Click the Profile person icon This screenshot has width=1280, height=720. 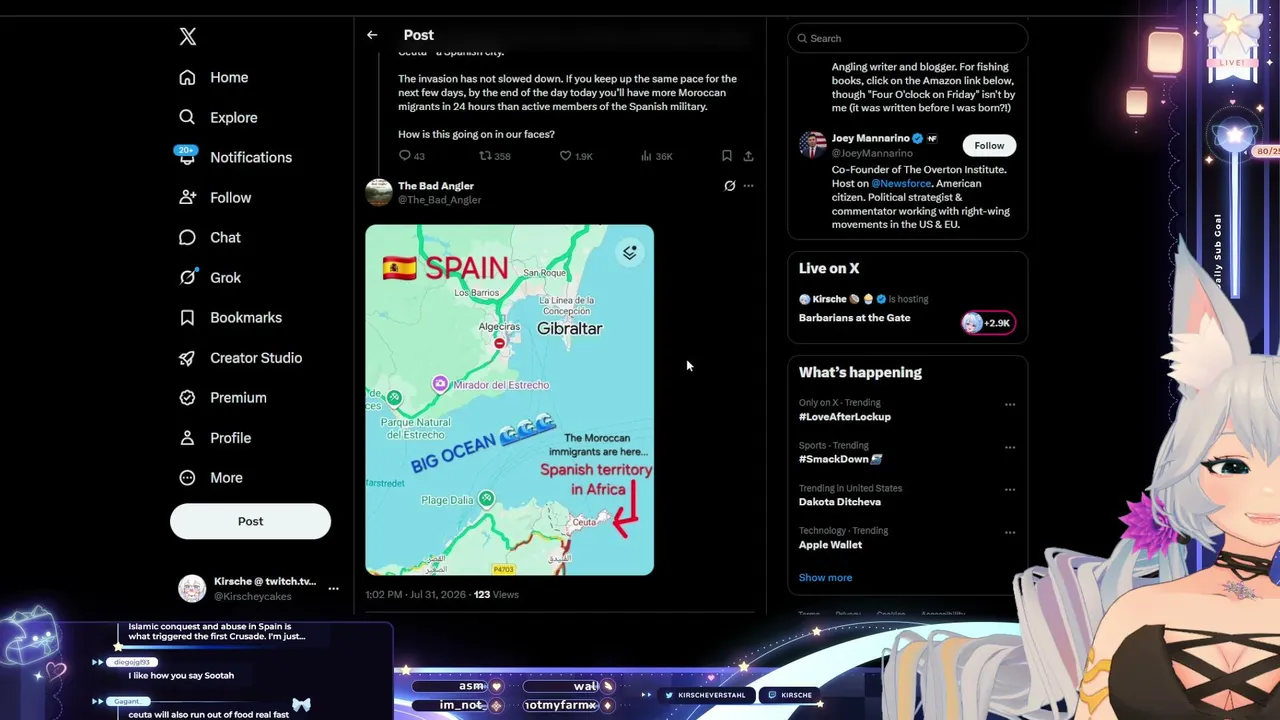(x=187, y=437)
